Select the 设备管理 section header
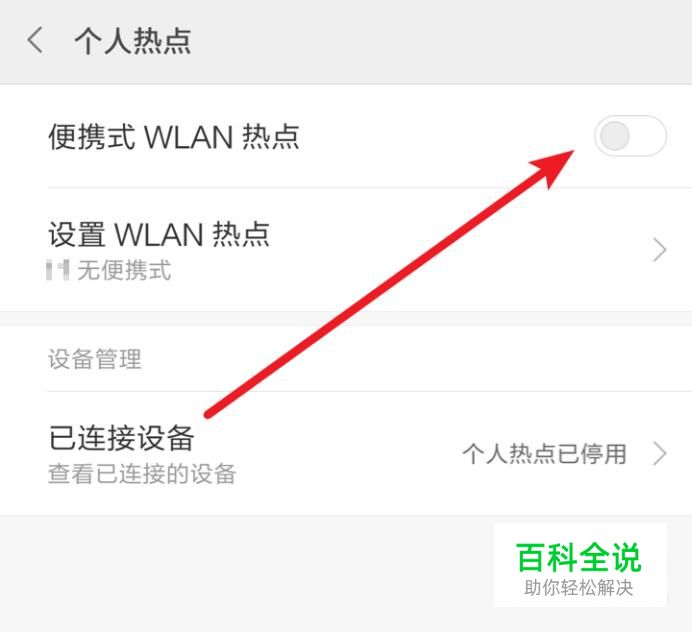This screenshot has width=692, height=632. (x=95, y=359)
